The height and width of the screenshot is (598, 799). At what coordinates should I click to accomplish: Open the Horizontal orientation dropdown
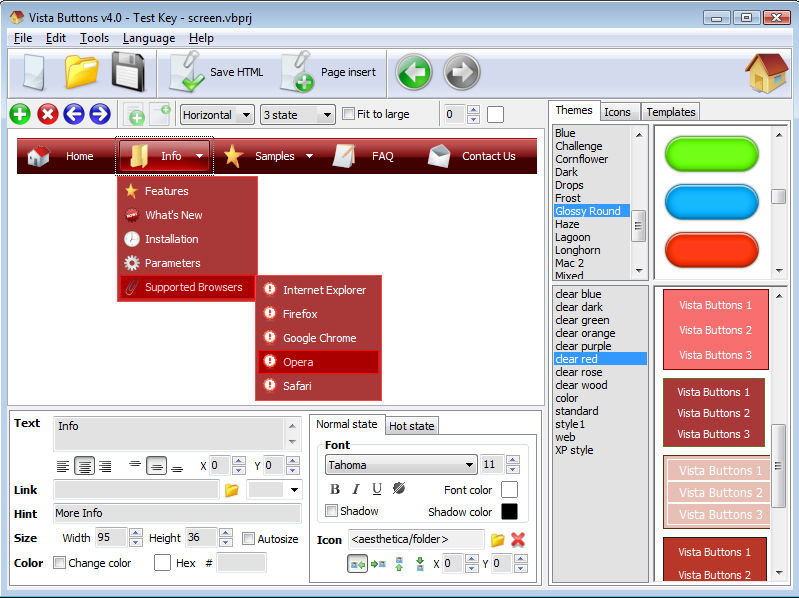[217, 115]
